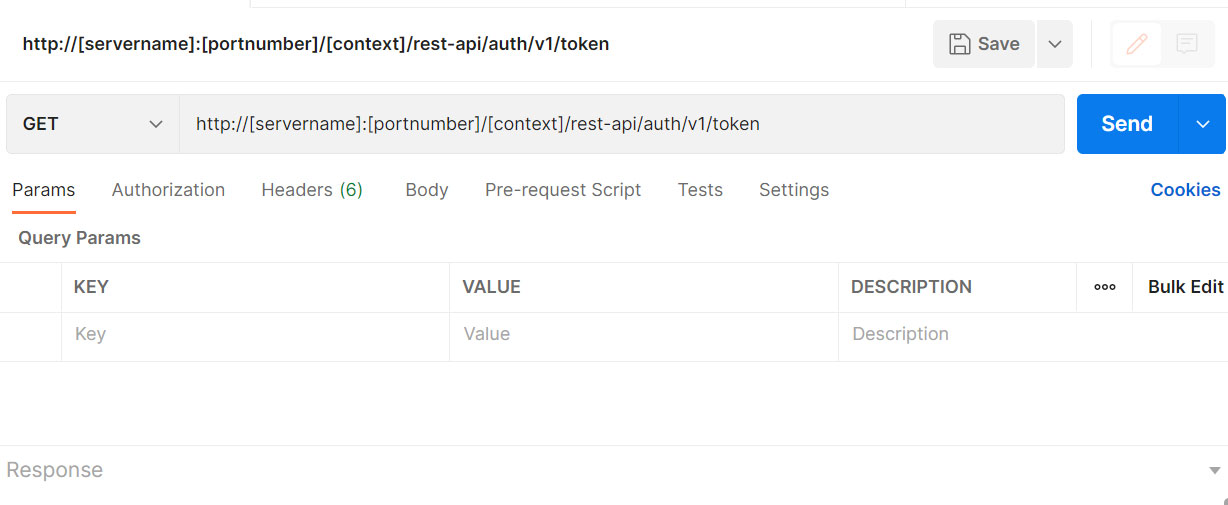Go to the Tests tab

pyautogui.click(x=700, y=190)
